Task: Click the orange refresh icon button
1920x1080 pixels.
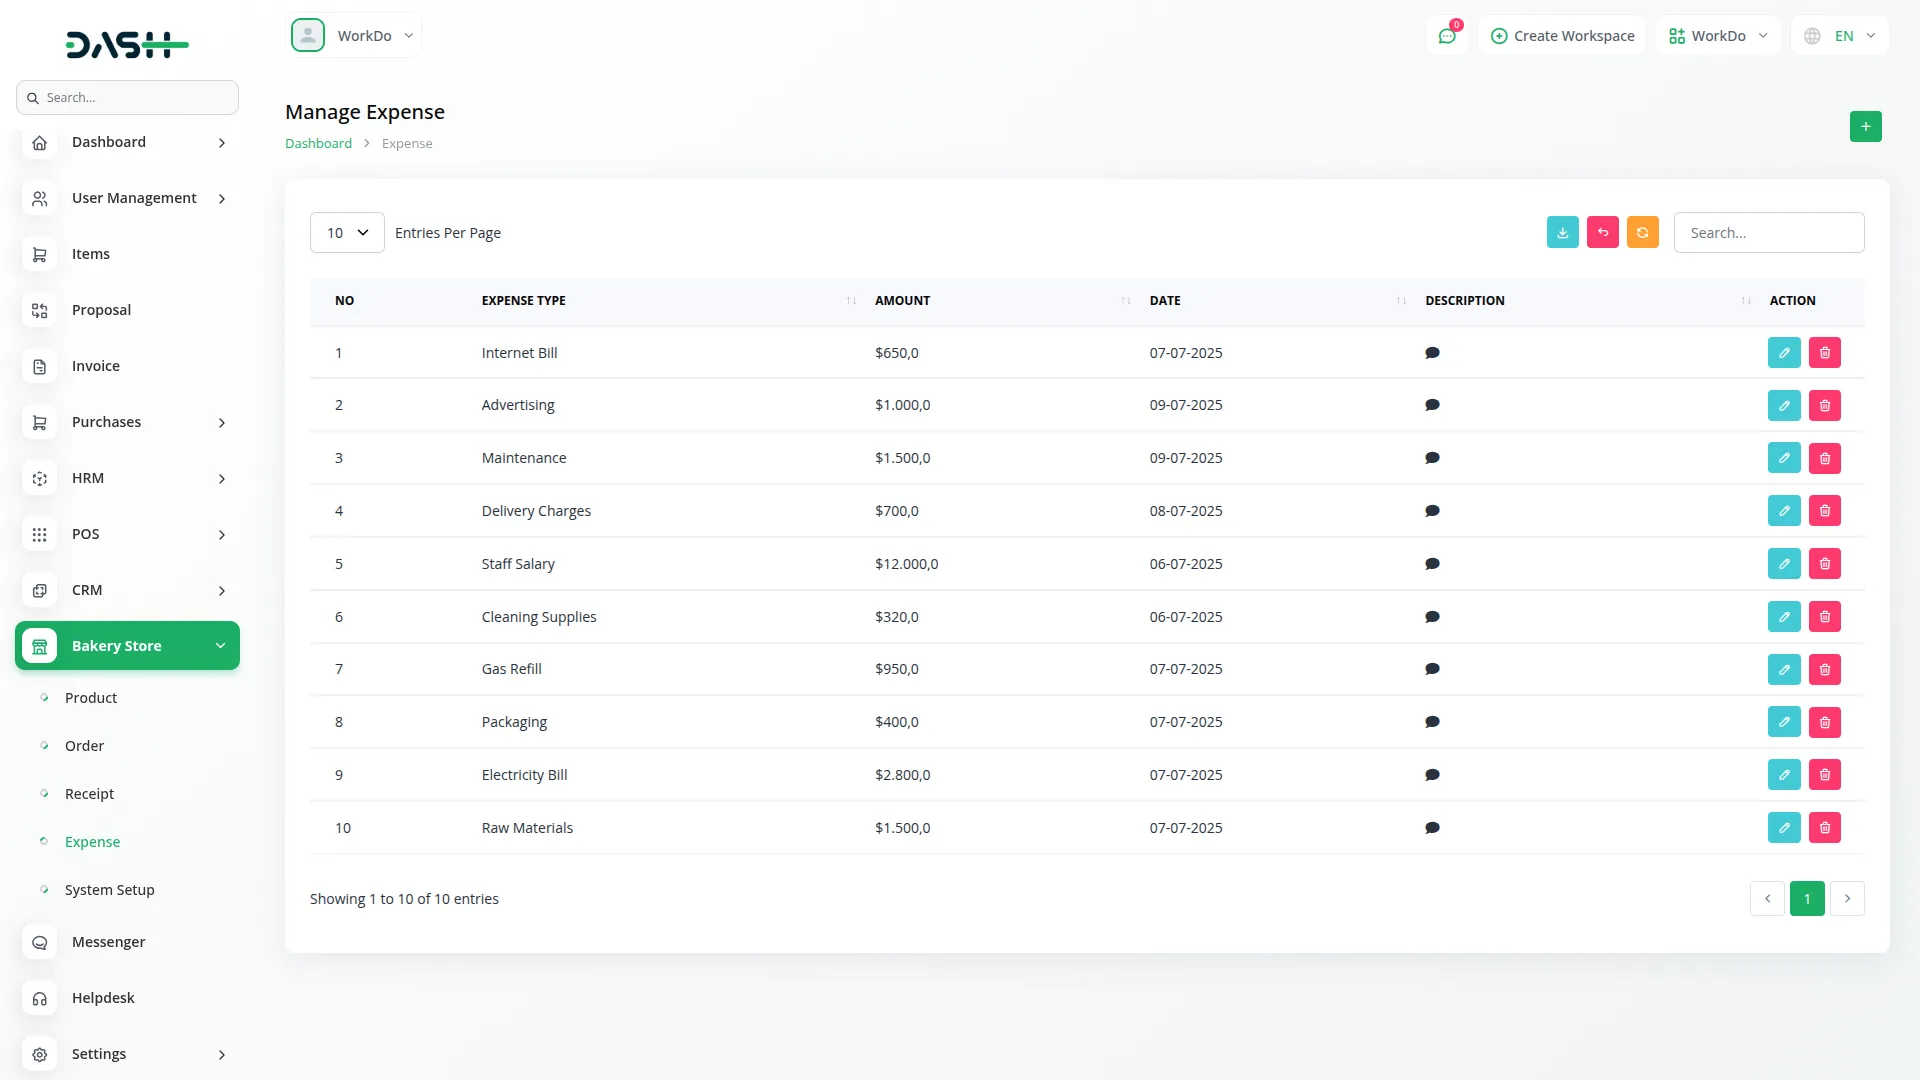Action: (1642, 232)
